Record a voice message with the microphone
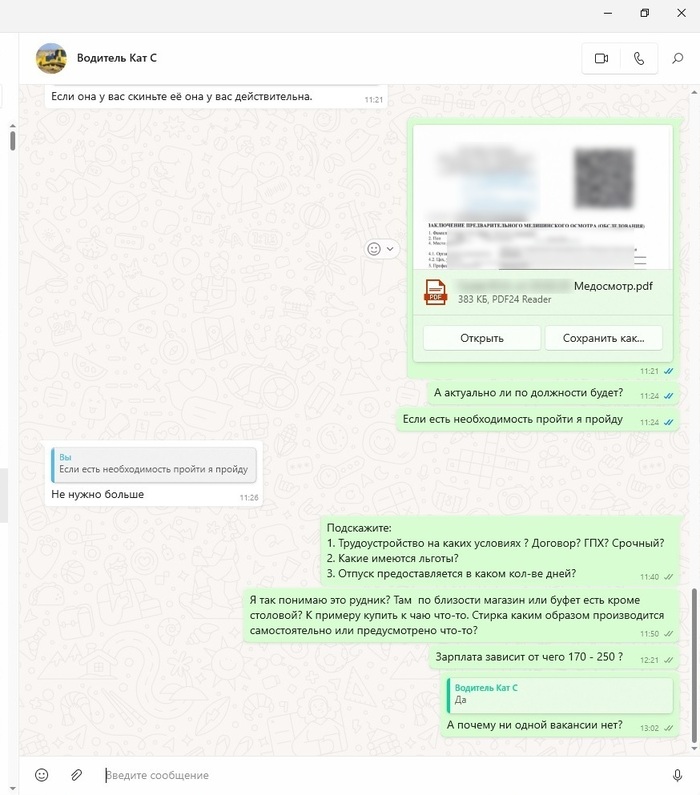Image resolution: width=700 pixels, height=795 pixels. point(677,775)
